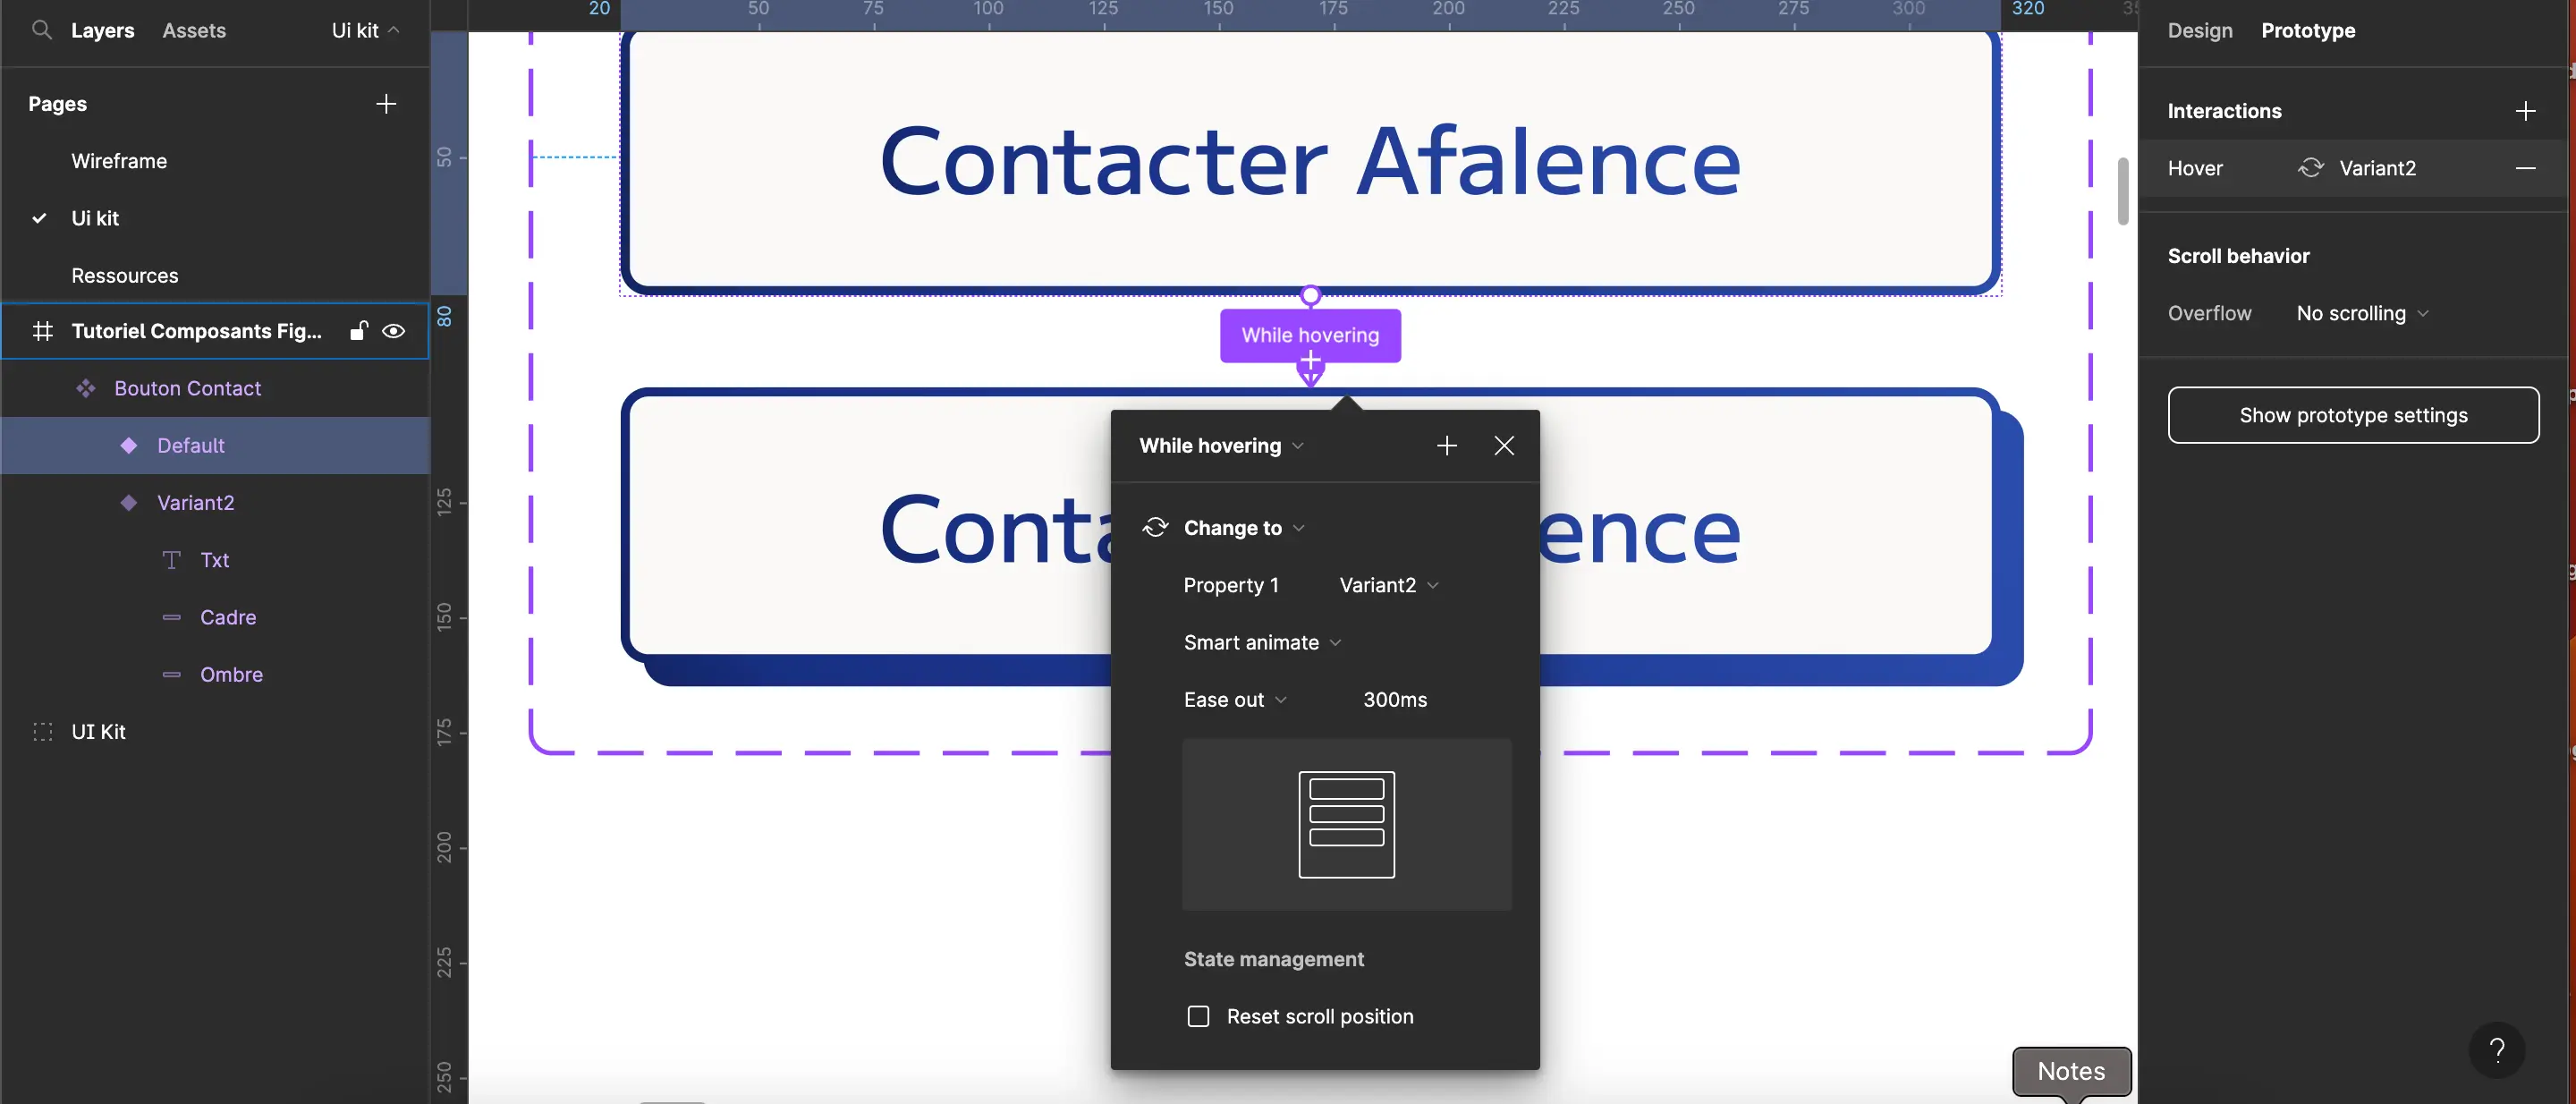This screenshot has width=2576, height=1104.
Task: Click the design tab in right panel
Action: point(2199,31)
